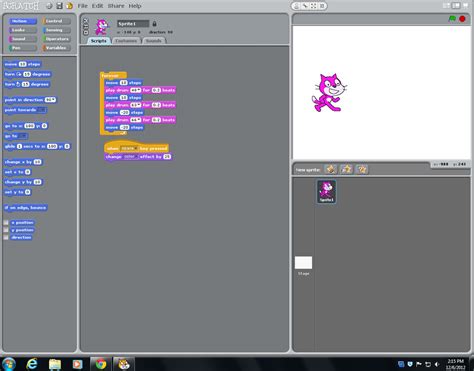Choose new sprite from file
The image size is (474, 371).
(x=346, y=169)
